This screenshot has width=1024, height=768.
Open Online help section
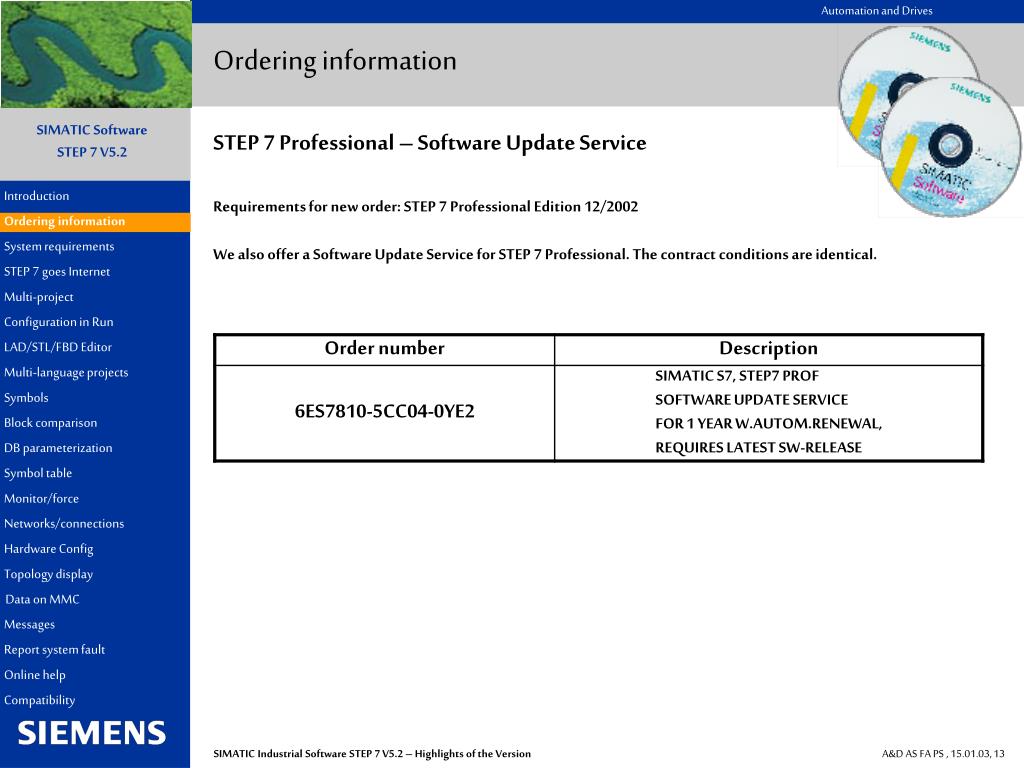point(35,675)
